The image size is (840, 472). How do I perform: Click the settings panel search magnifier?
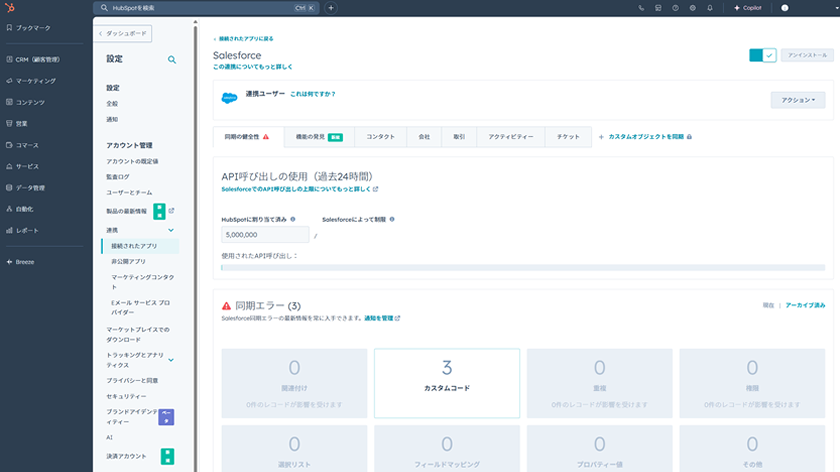[172, 59]
